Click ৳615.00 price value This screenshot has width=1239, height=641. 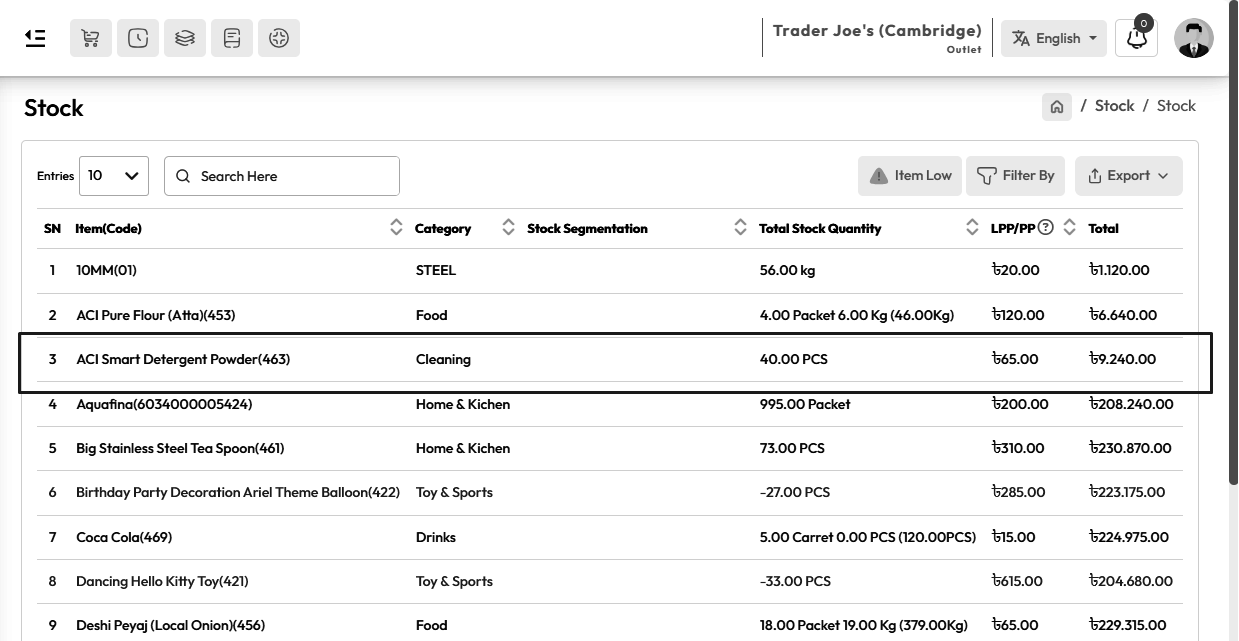(x=1017, y=581)
